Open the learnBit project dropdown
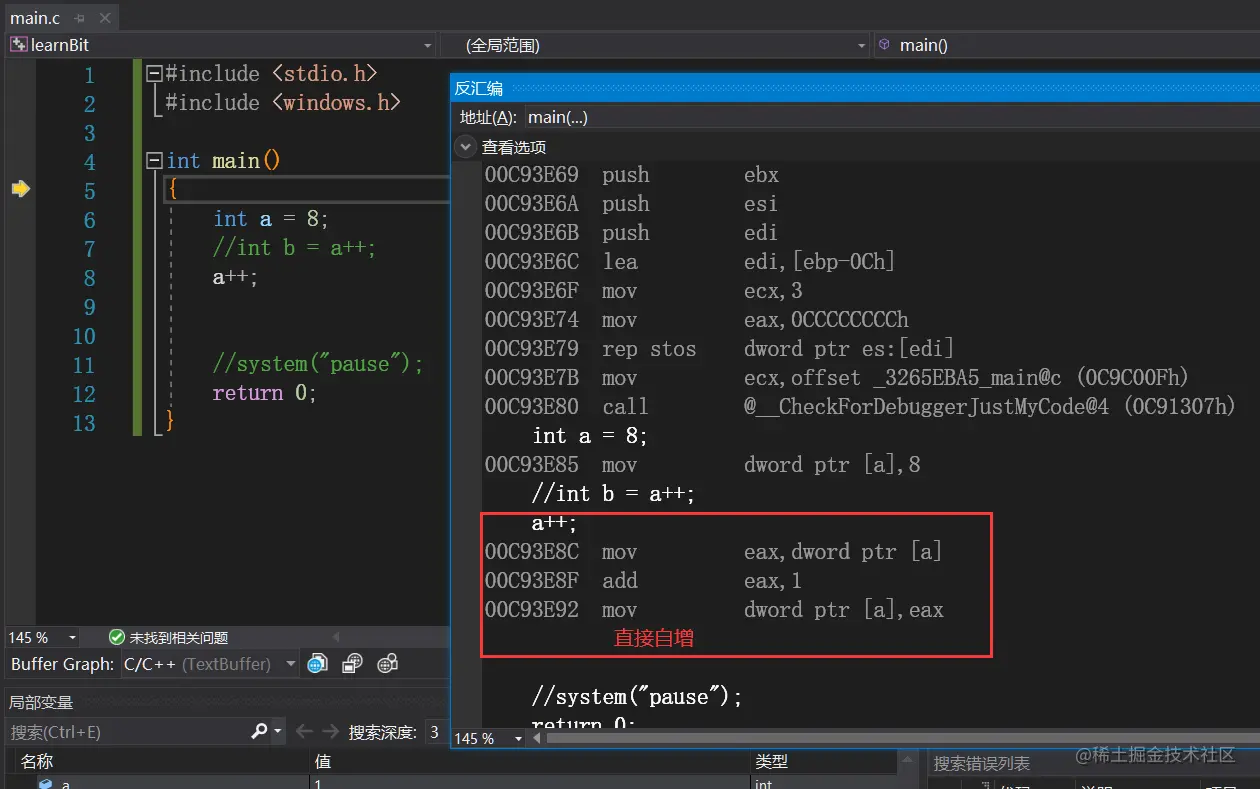Screen dimensions: 1260x789 [427, 45]
